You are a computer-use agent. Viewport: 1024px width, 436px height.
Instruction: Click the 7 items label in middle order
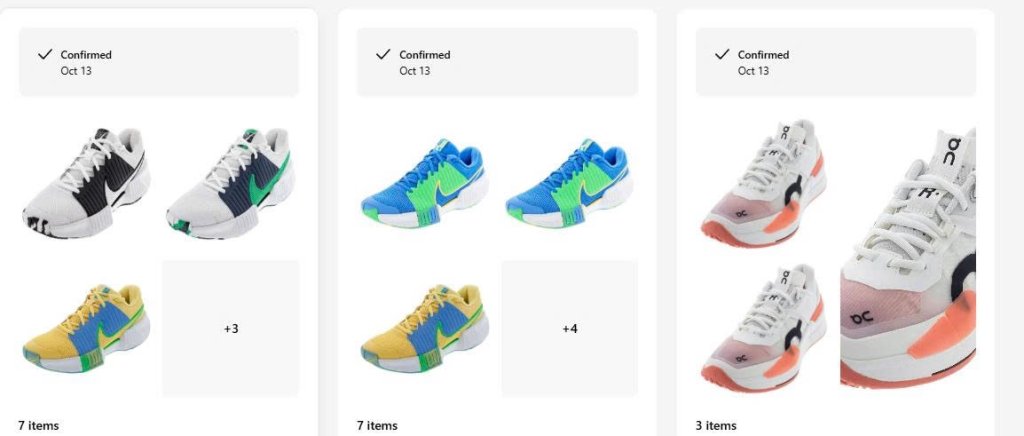point(377,426)
